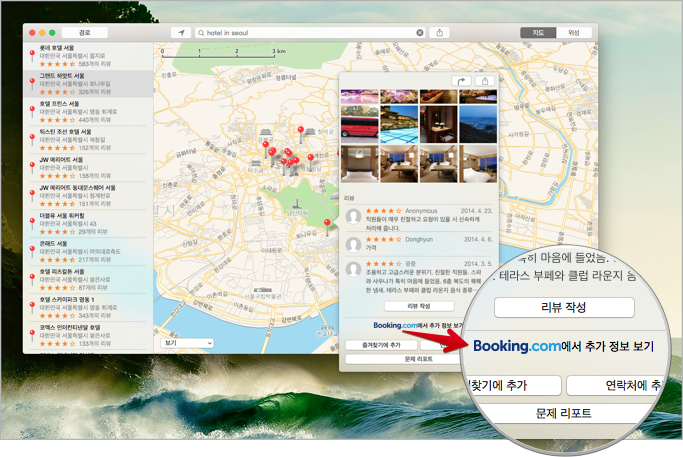Viewport: 683px width, 457px height.
Task: Select the '호텔 프린스 서울' list row
Action: [88, 112]
